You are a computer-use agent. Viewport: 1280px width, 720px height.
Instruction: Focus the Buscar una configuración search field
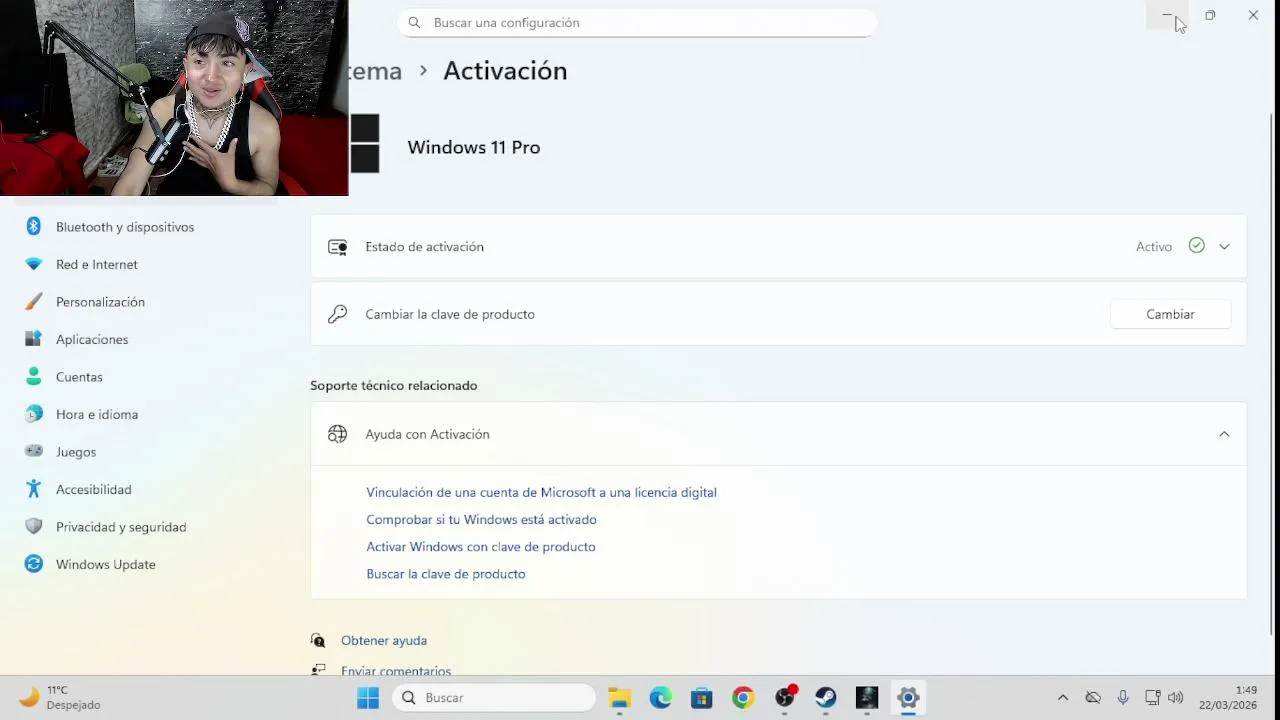[637, 22]
